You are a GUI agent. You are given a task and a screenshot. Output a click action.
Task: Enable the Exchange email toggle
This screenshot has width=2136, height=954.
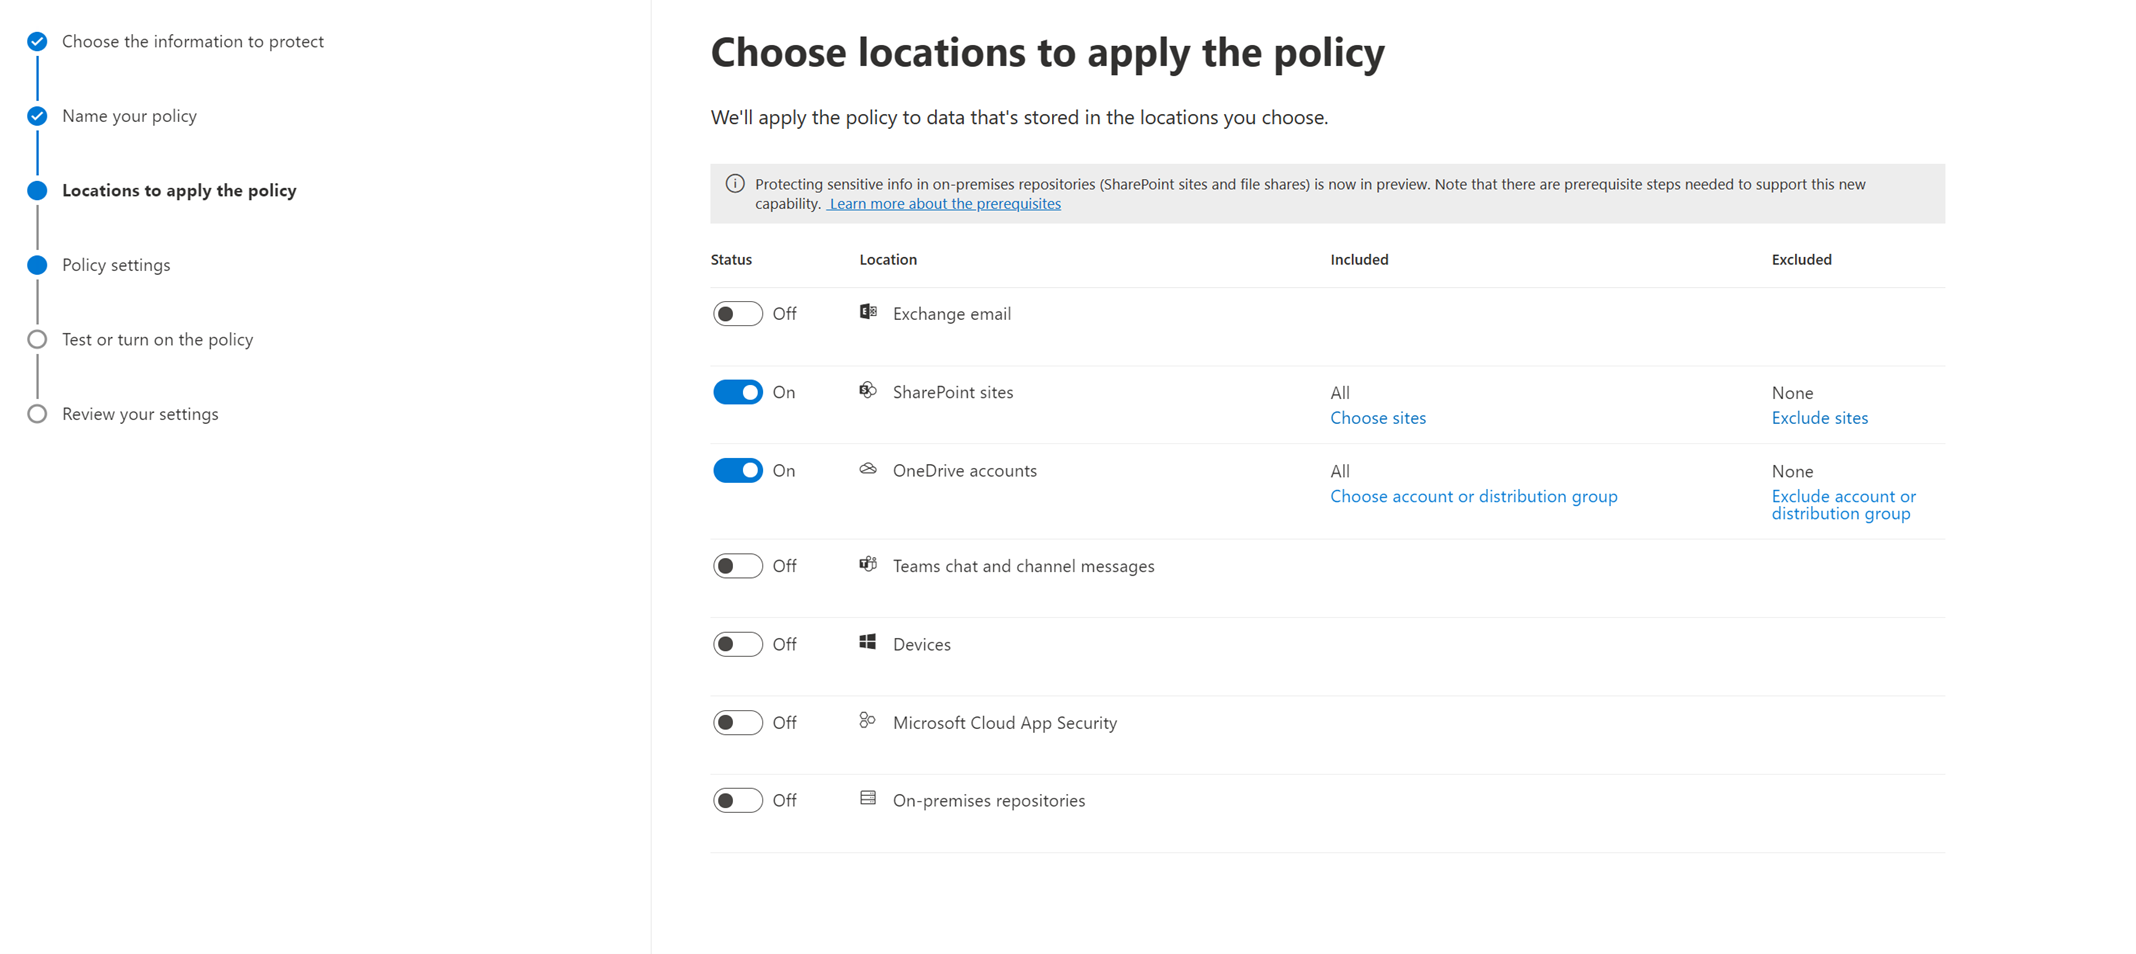pos(738,314)
